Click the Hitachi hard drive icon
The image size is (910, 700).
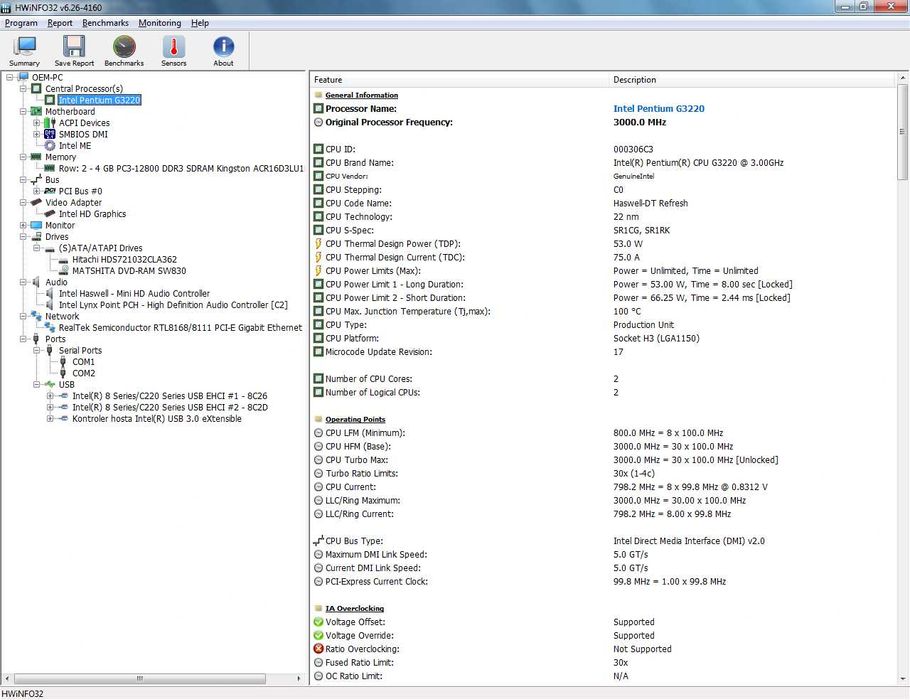pyautogui.click(x=63, y=259)
